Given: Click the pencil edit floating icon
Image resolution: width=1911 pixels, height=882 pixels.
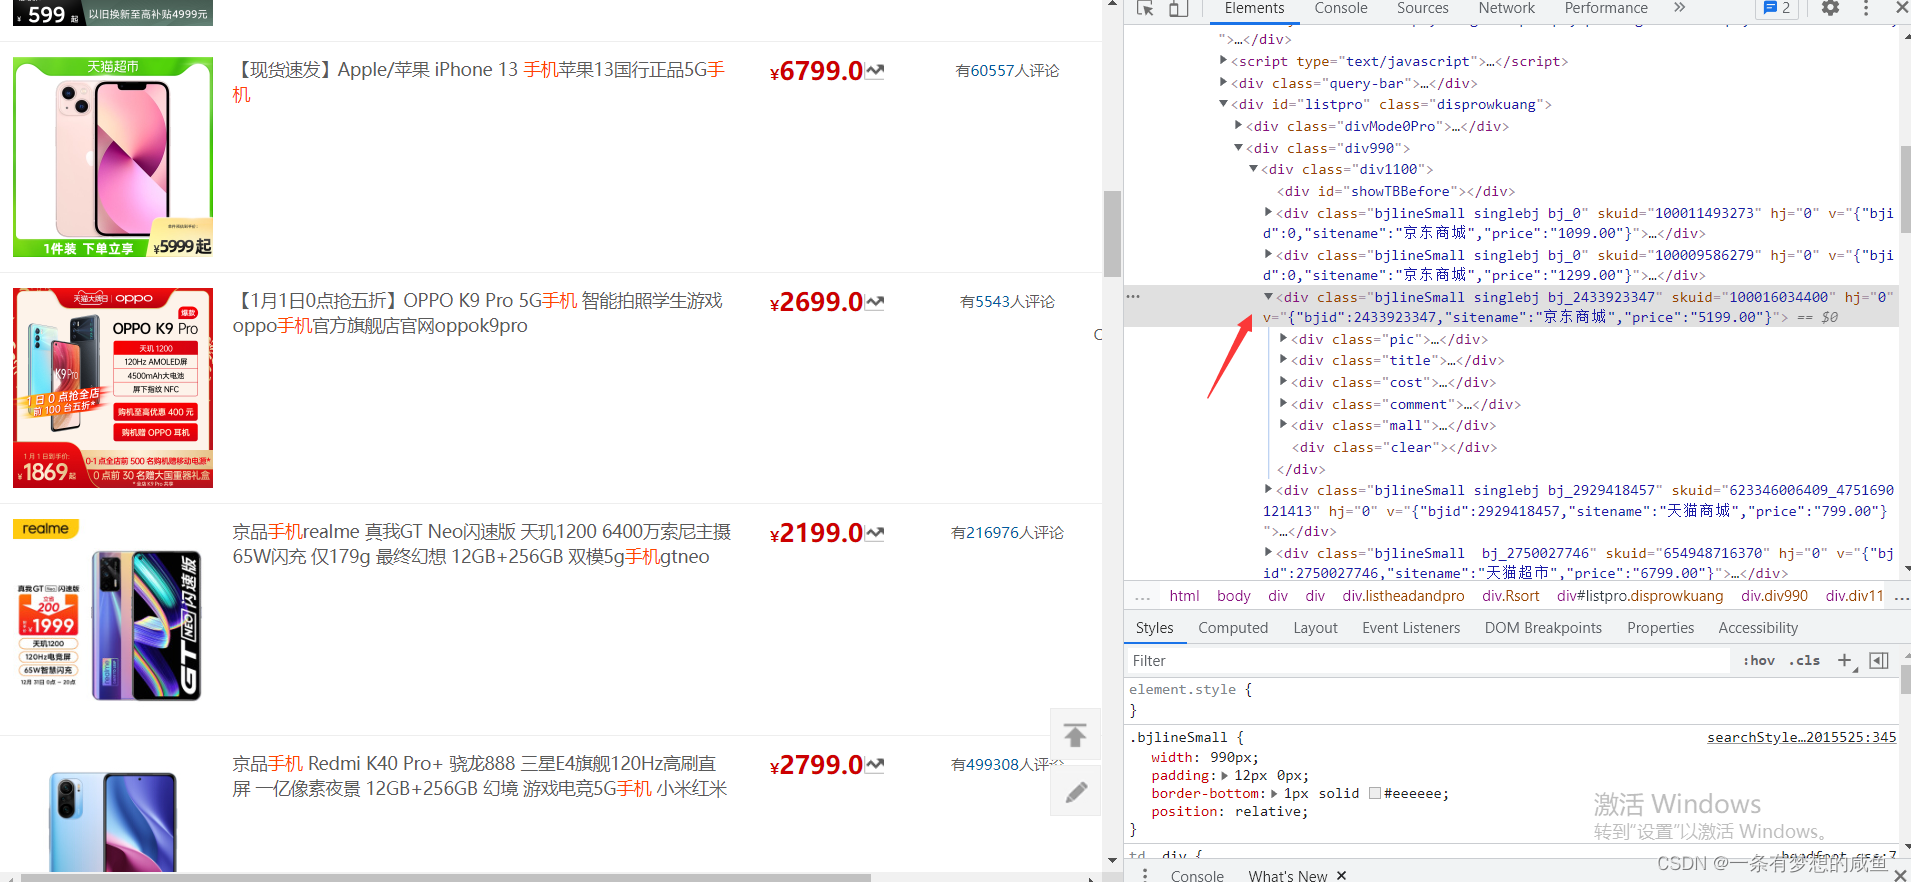Looking at the screenshot, I should [x=1076, y=792].
